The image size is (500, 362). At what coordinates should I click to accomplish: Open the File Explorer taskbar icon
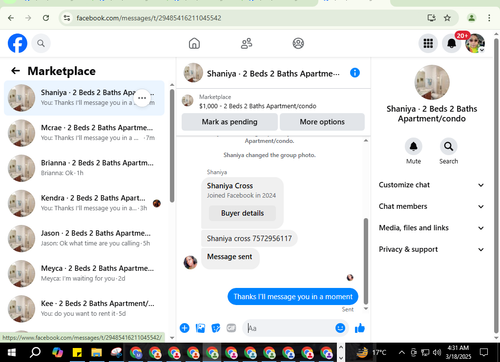point(97,352)
